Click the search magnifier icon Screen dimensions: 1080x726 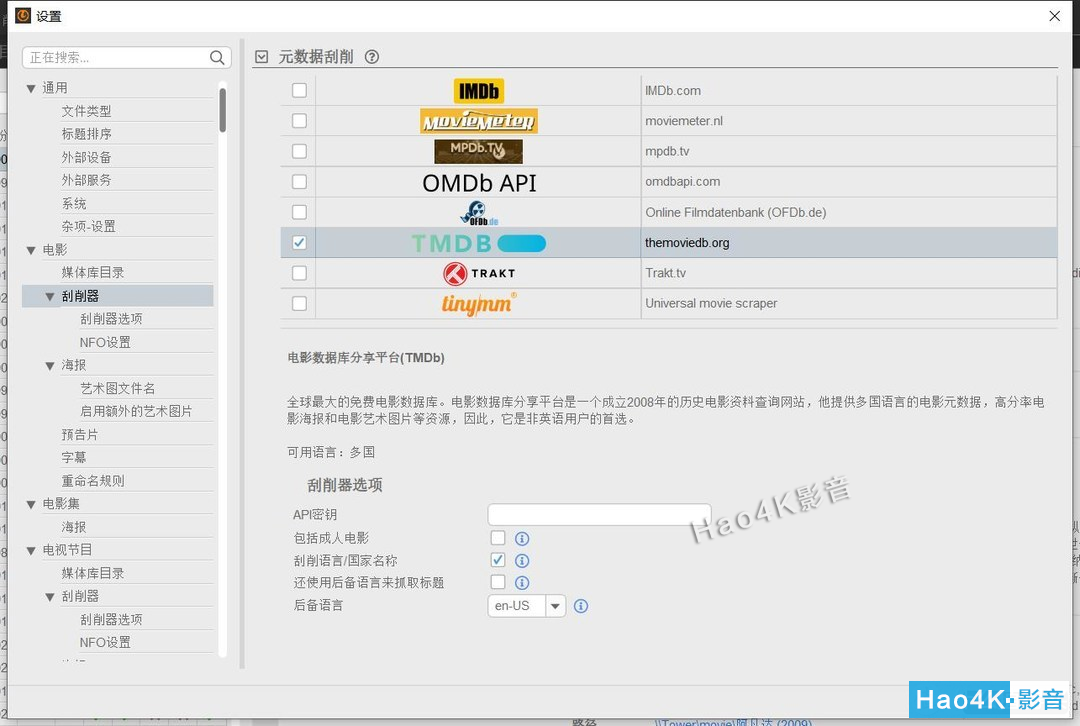[x=217, y=58]
